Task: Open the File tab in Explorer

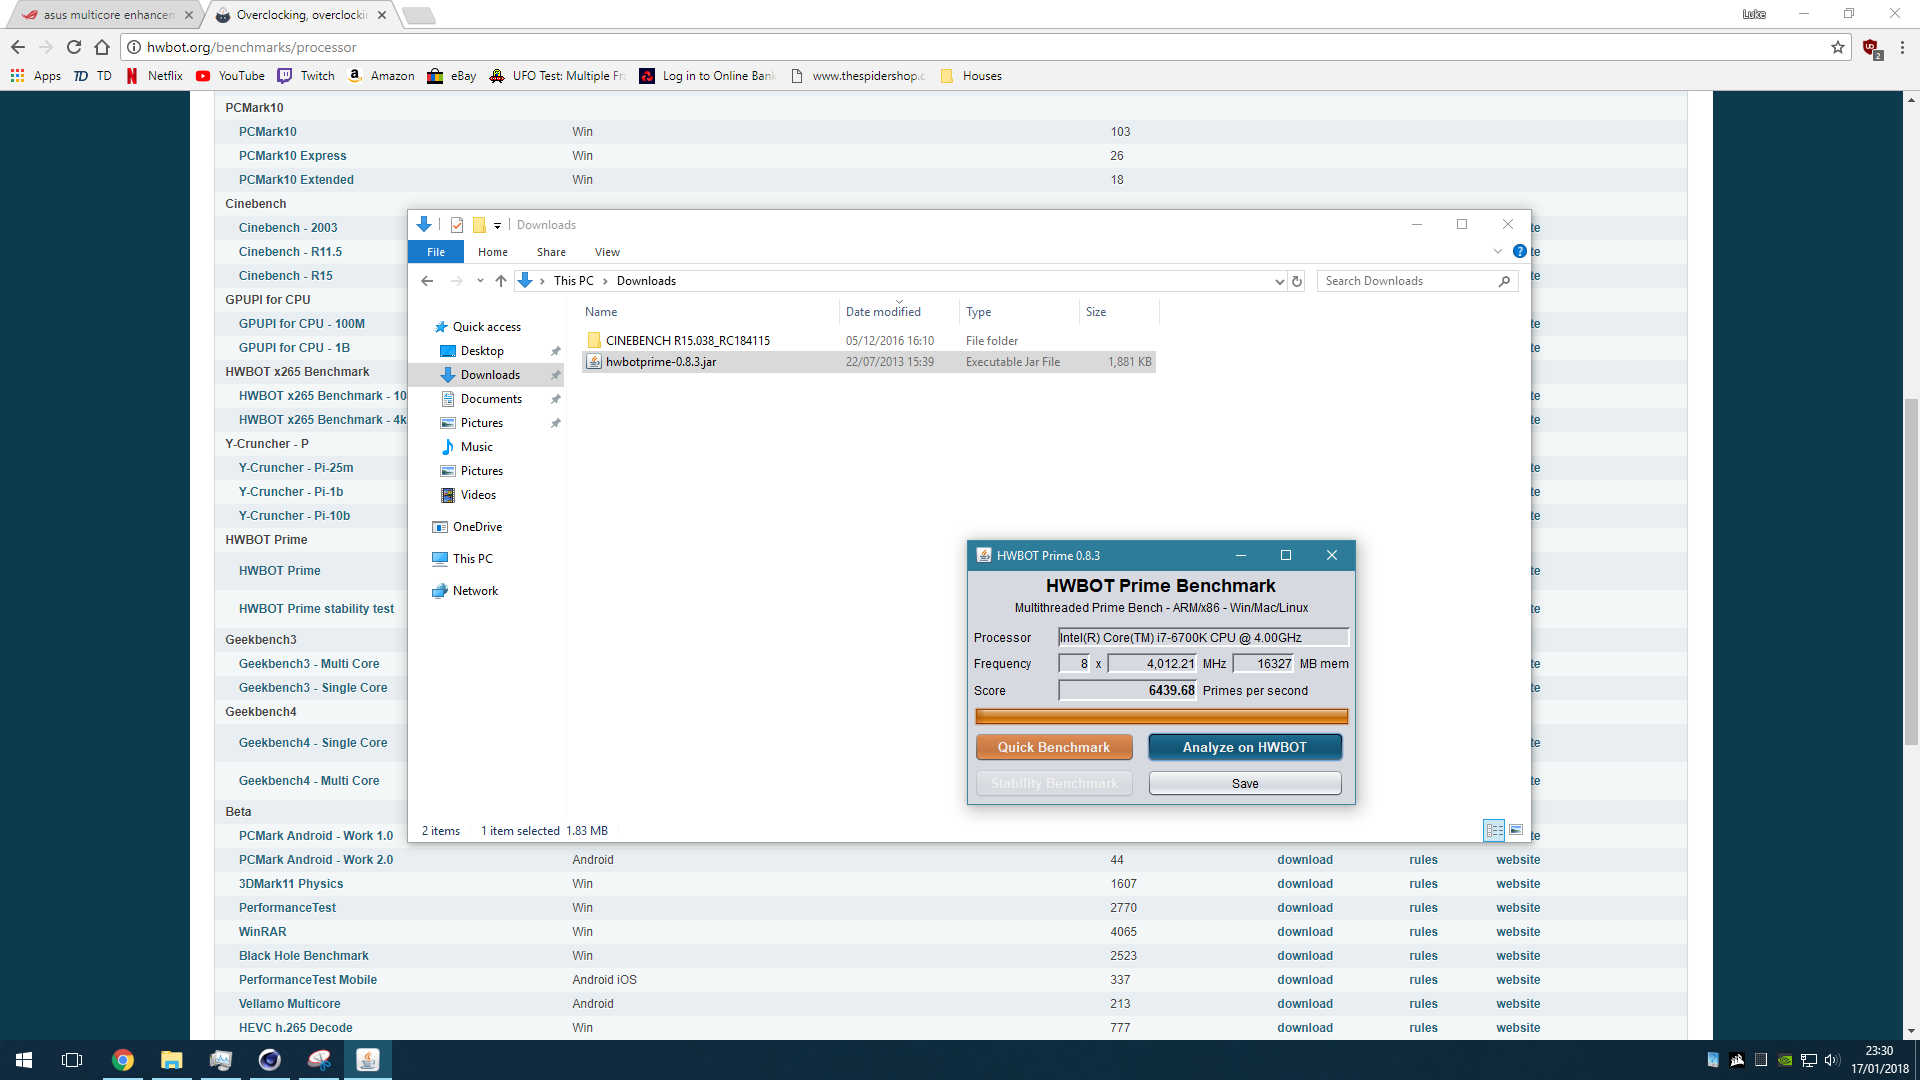Action: click(436, 252)
